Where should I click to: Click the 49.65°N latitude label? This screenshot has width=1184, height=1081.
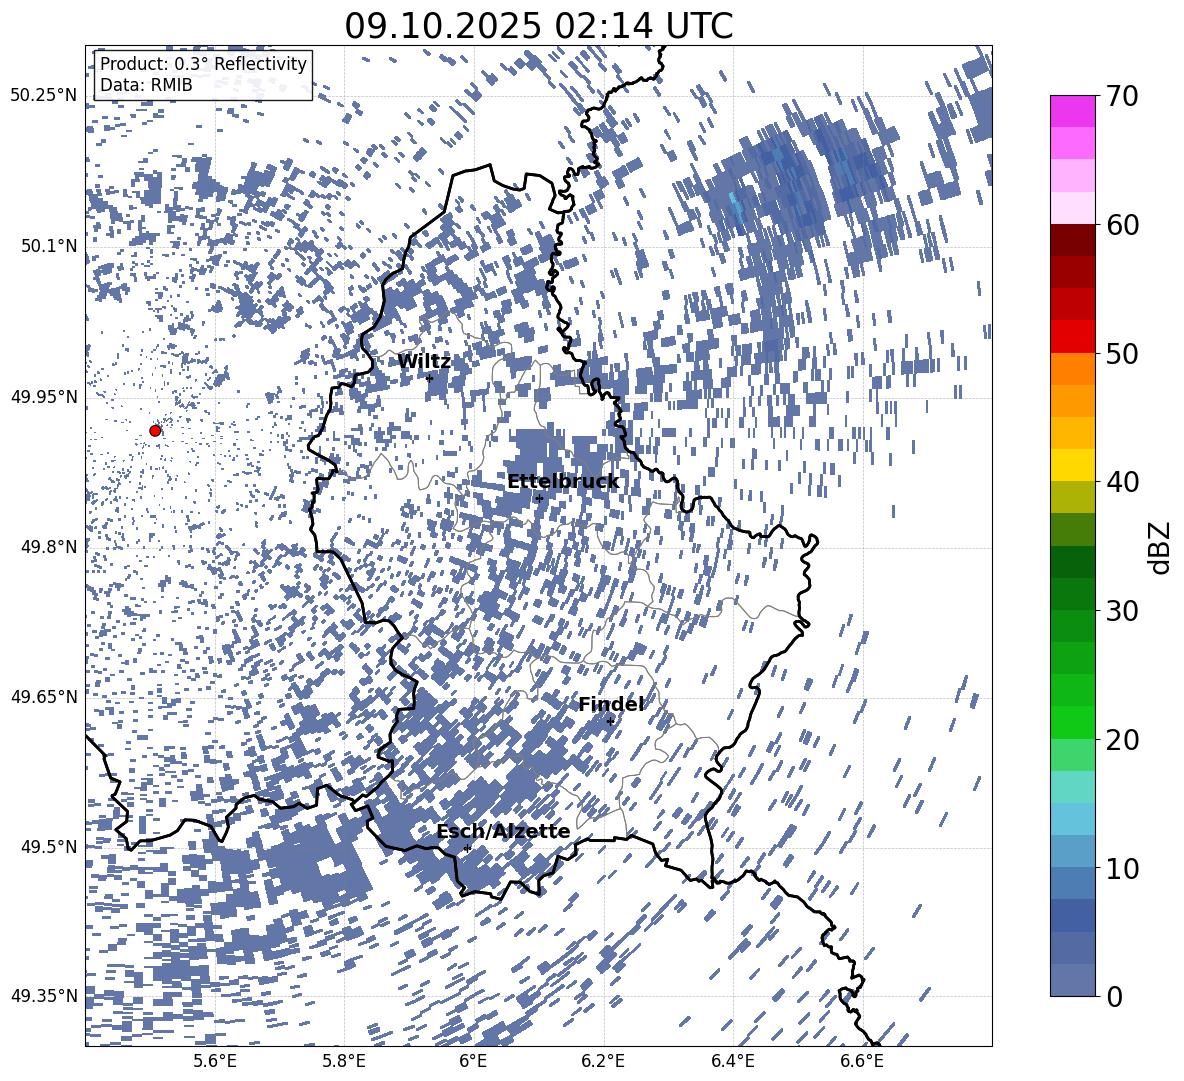tap(44, 696)
